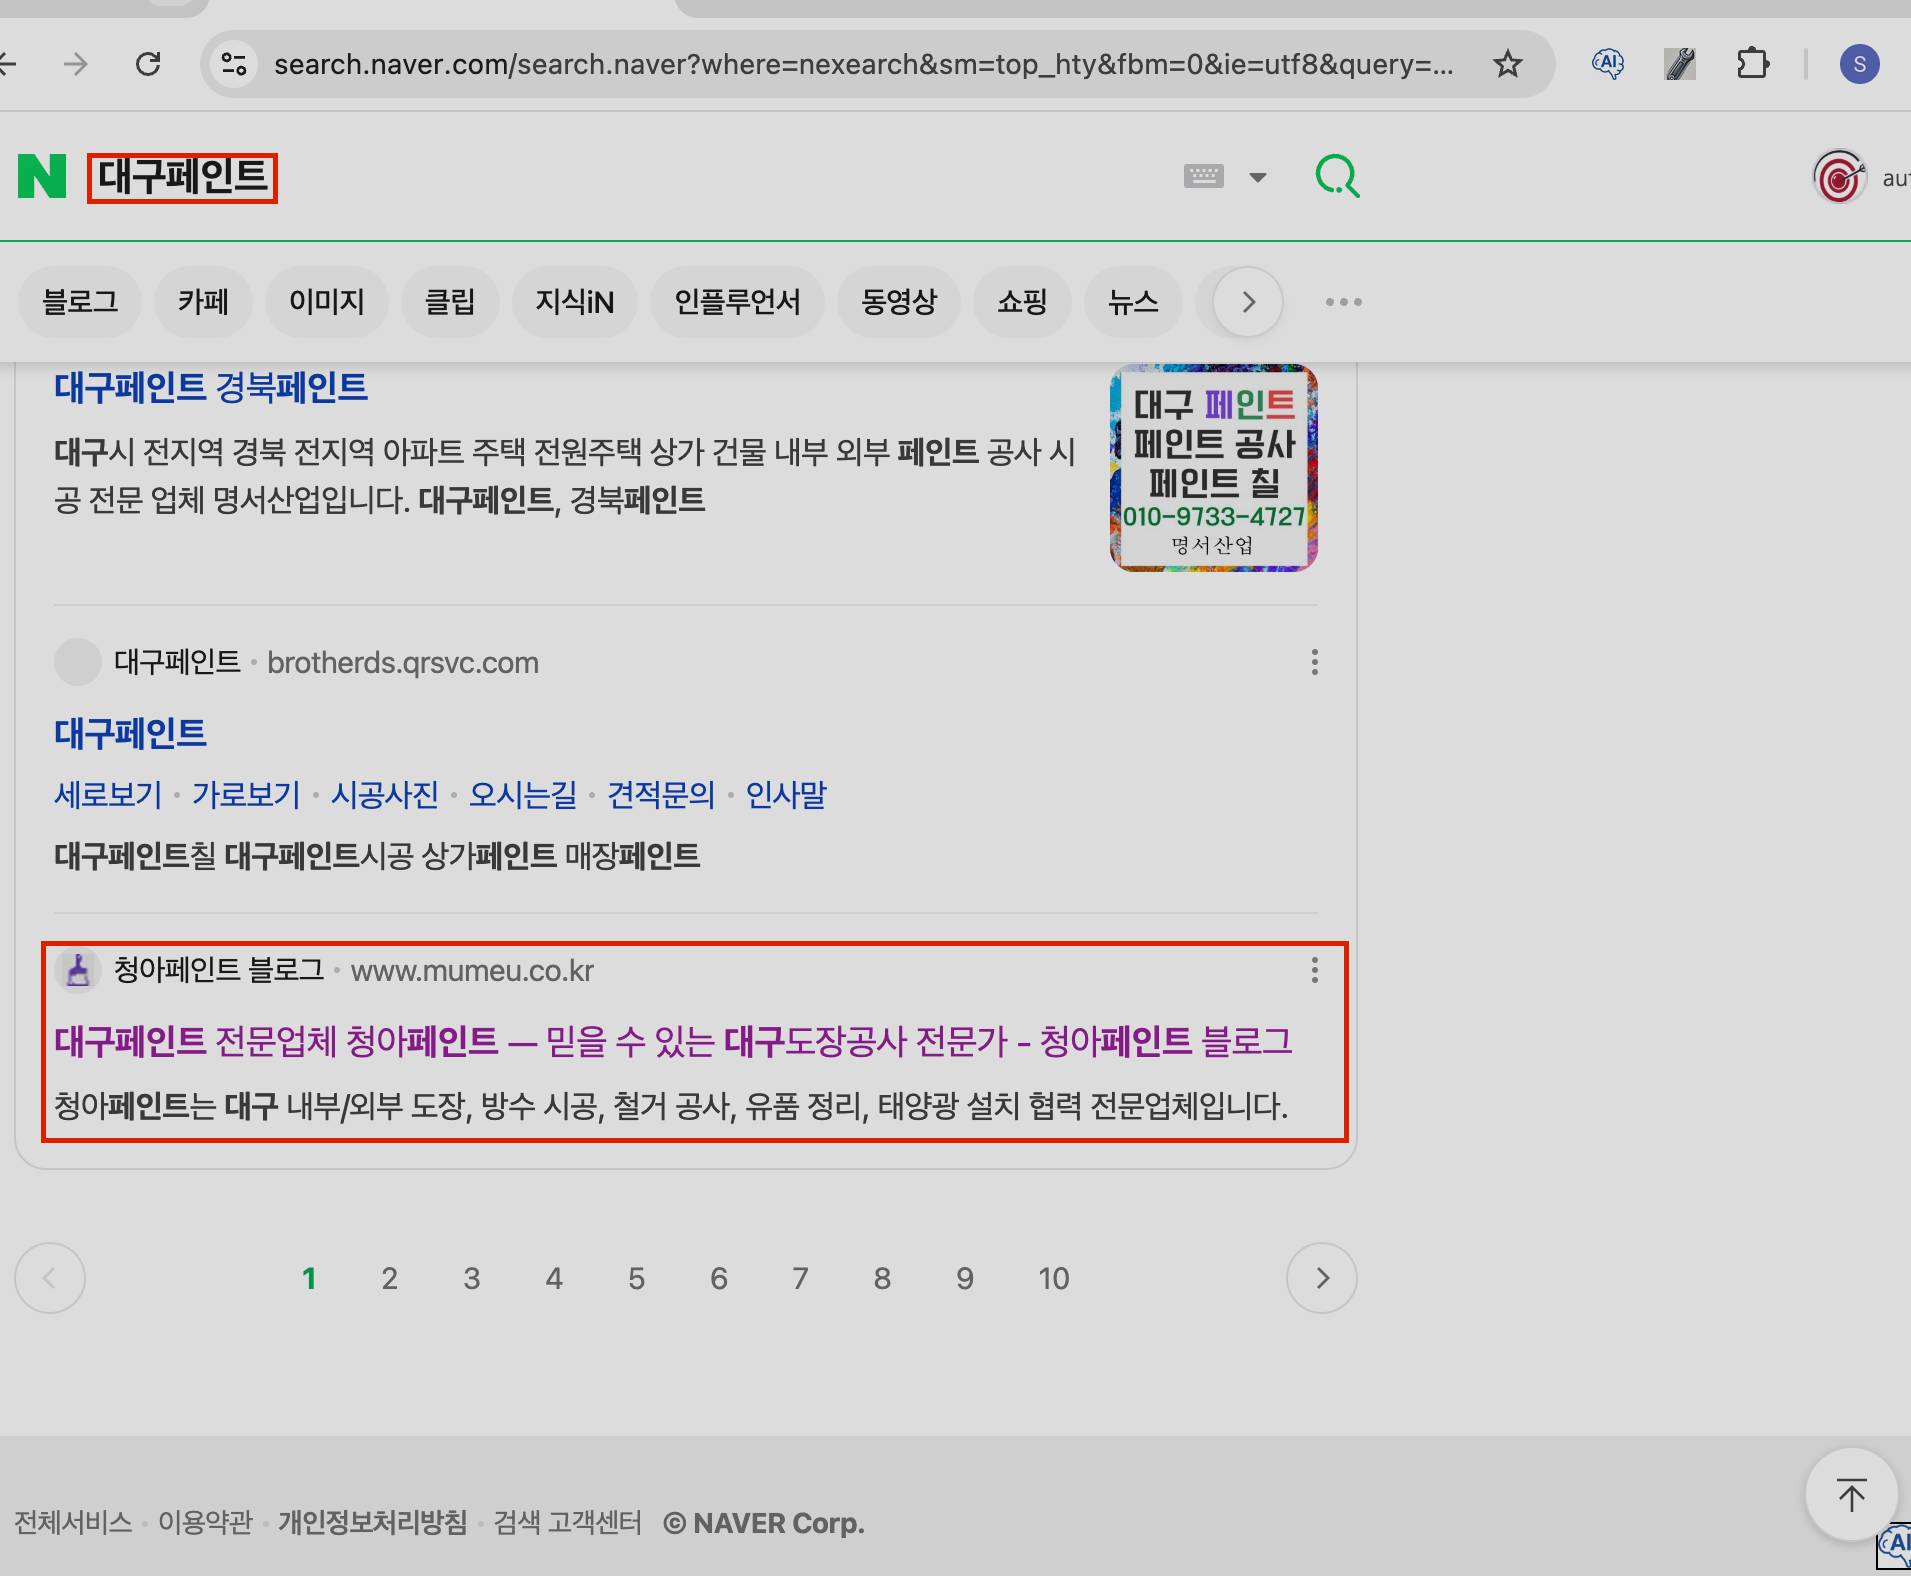The width and height of the screenshot is (1911, 1576).
Task: Open more options for the brotherds.qrsvc.com result
Action: [x=1314, y=662]
